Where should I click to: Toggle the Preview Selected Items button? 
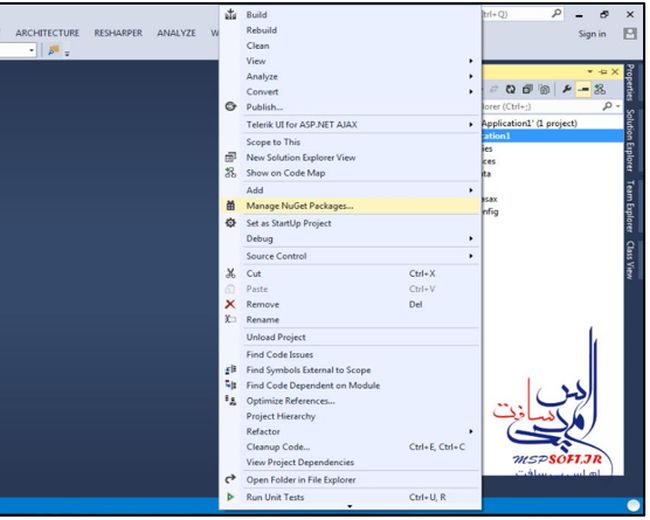(x=583, y=89)
